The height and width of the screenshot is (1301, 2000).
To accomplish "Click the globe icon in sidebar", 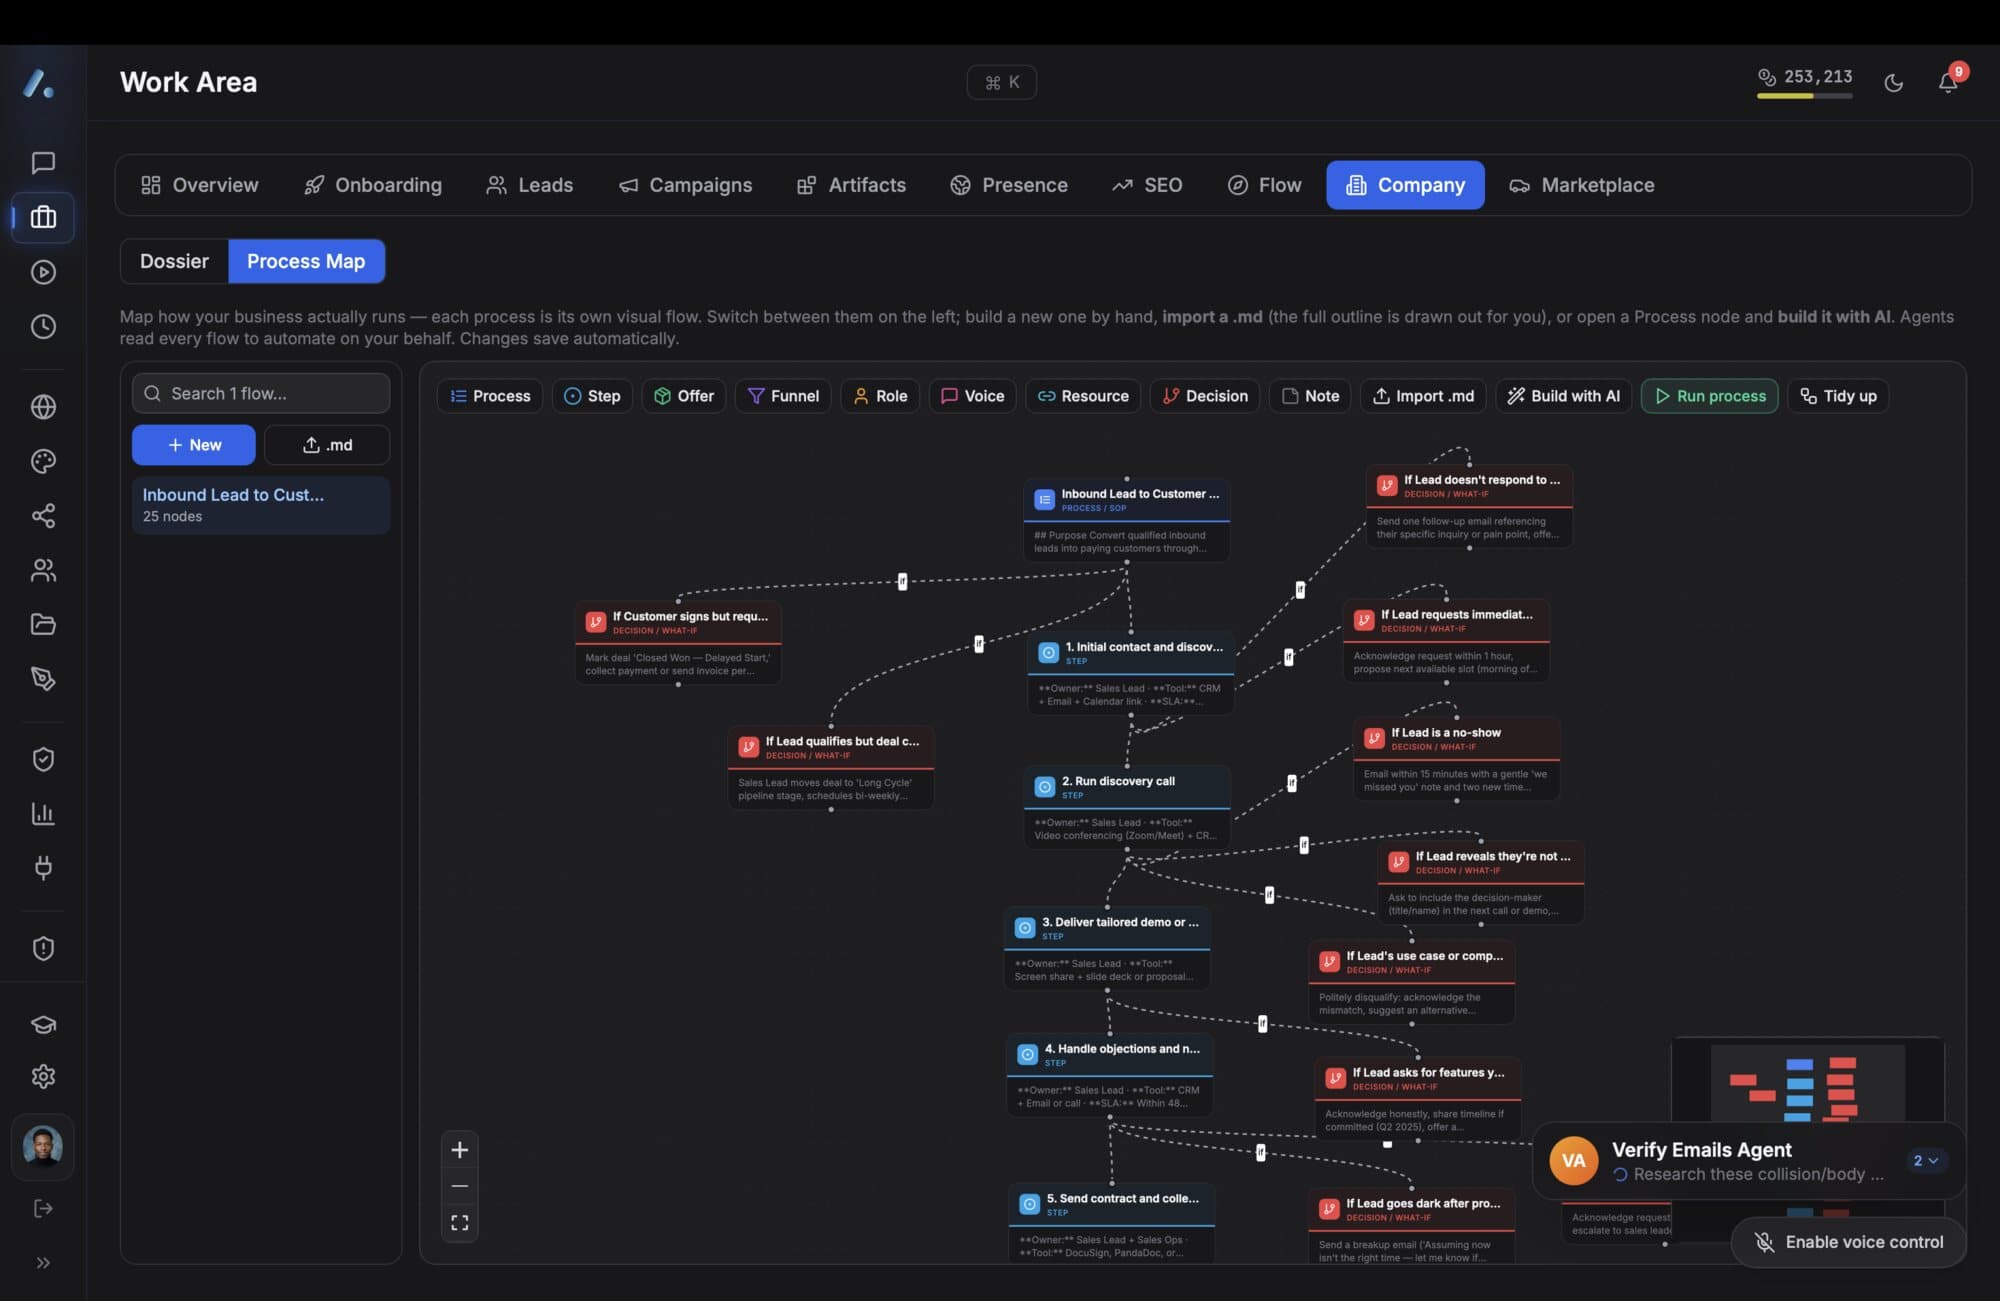I will (x=43, y=407).
